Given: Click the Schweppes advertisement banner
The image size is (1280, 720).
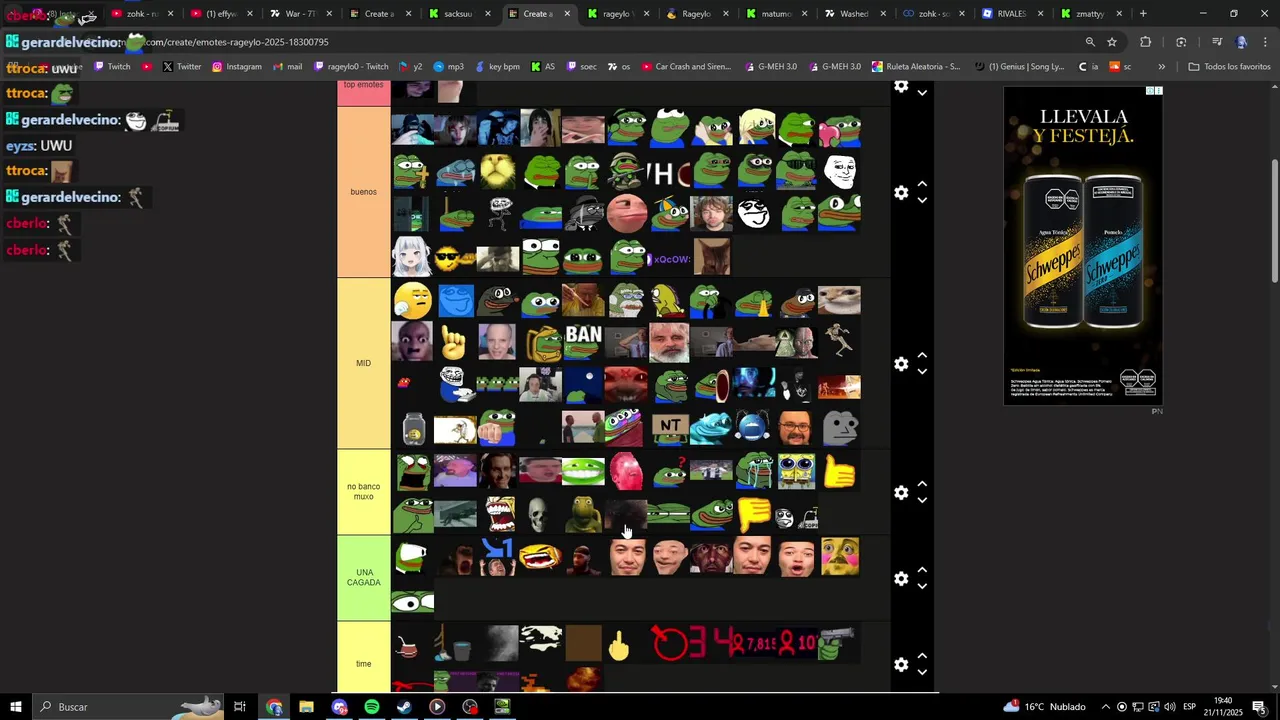Looking at the screenshot, I should click(1083, 245).
